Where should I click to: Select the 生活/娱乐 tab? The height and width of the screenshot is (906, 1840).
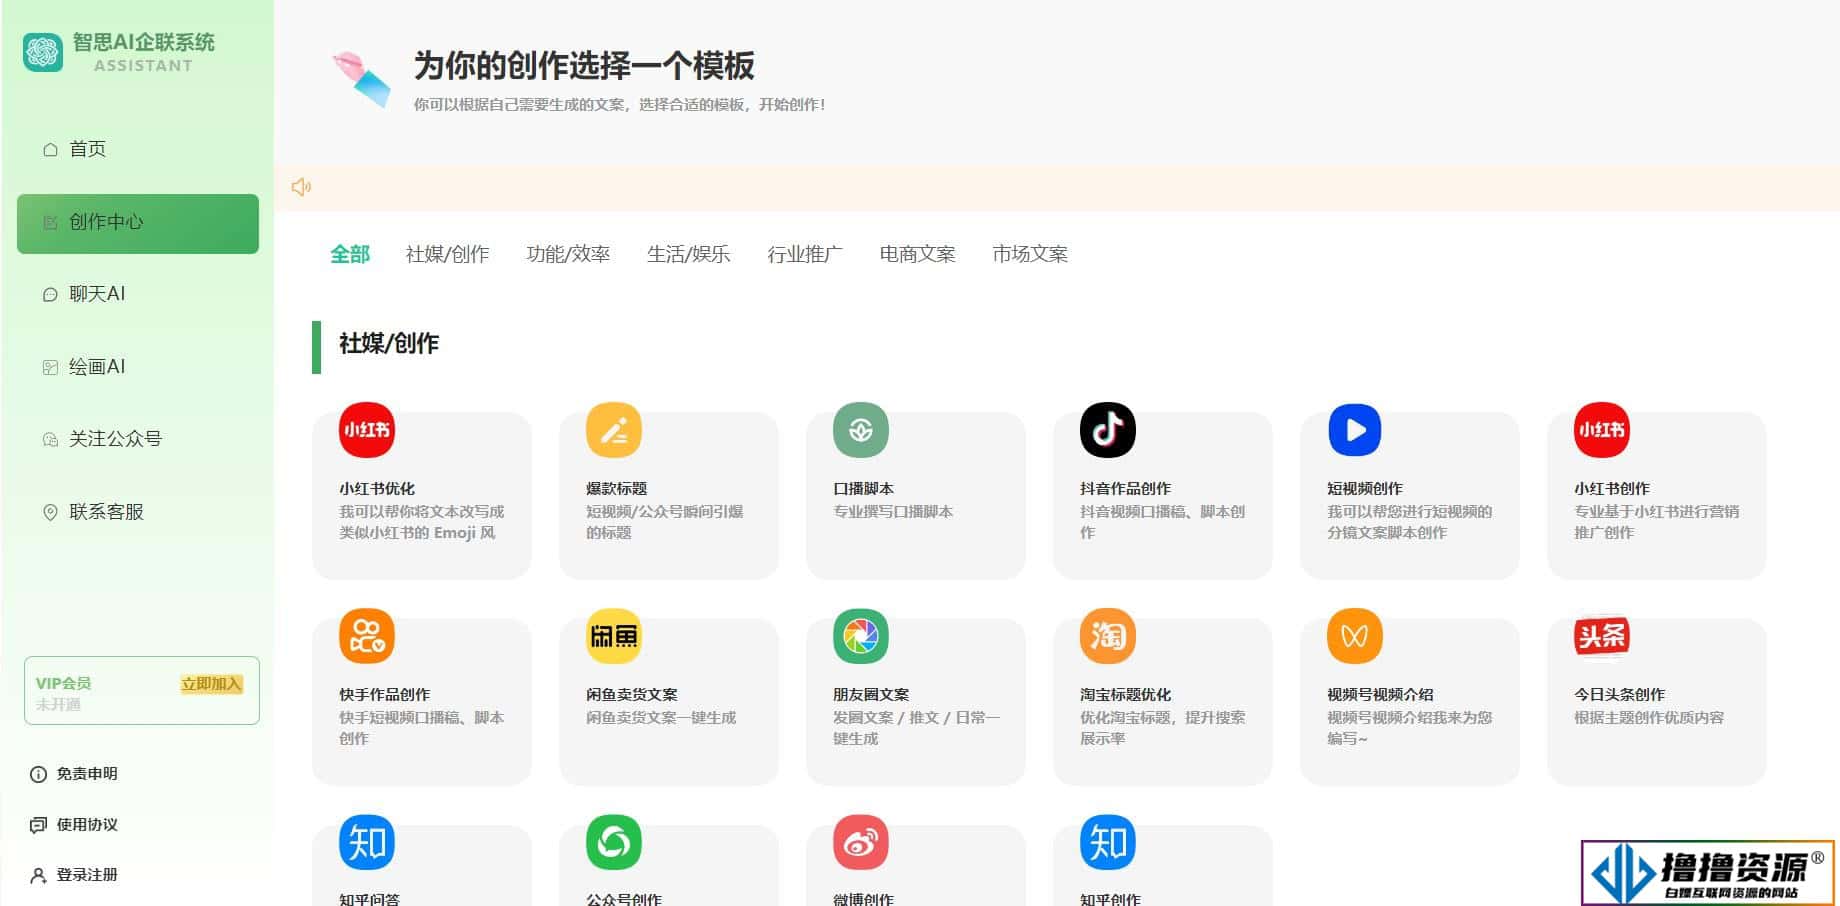click(x=689, y=254)
